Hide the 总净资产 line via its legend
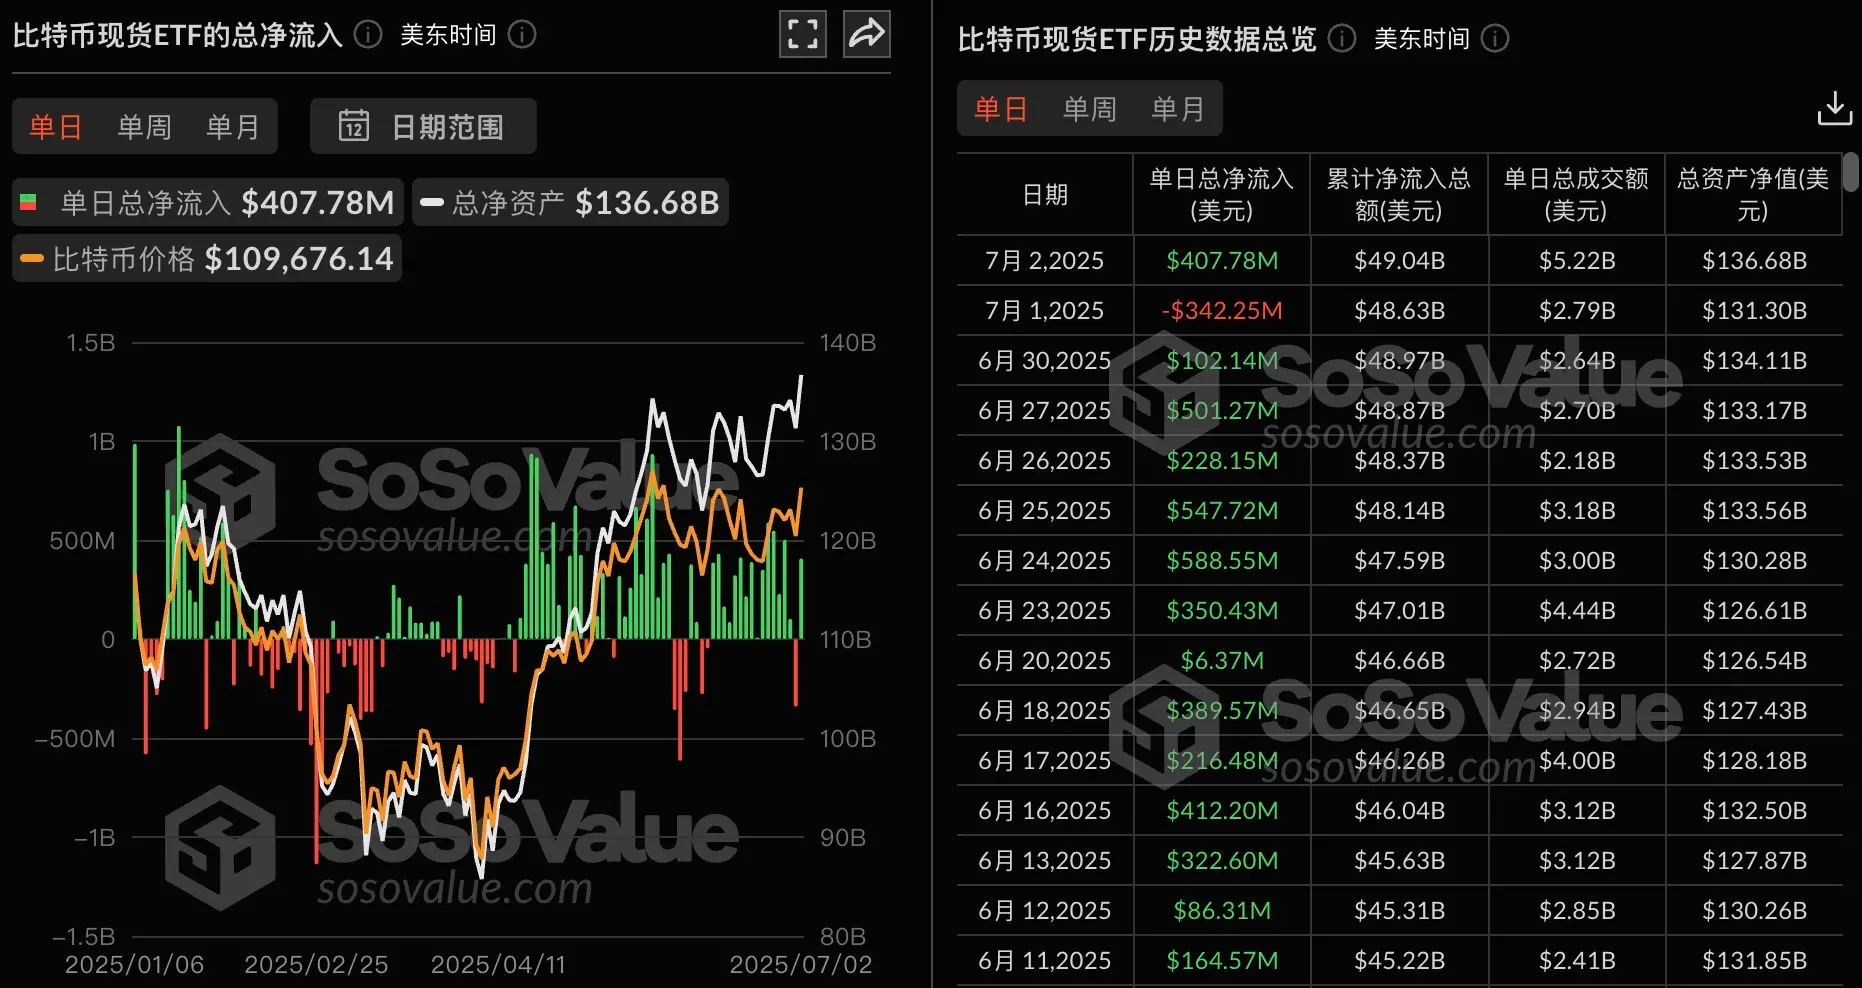 (x=570, y=201)
